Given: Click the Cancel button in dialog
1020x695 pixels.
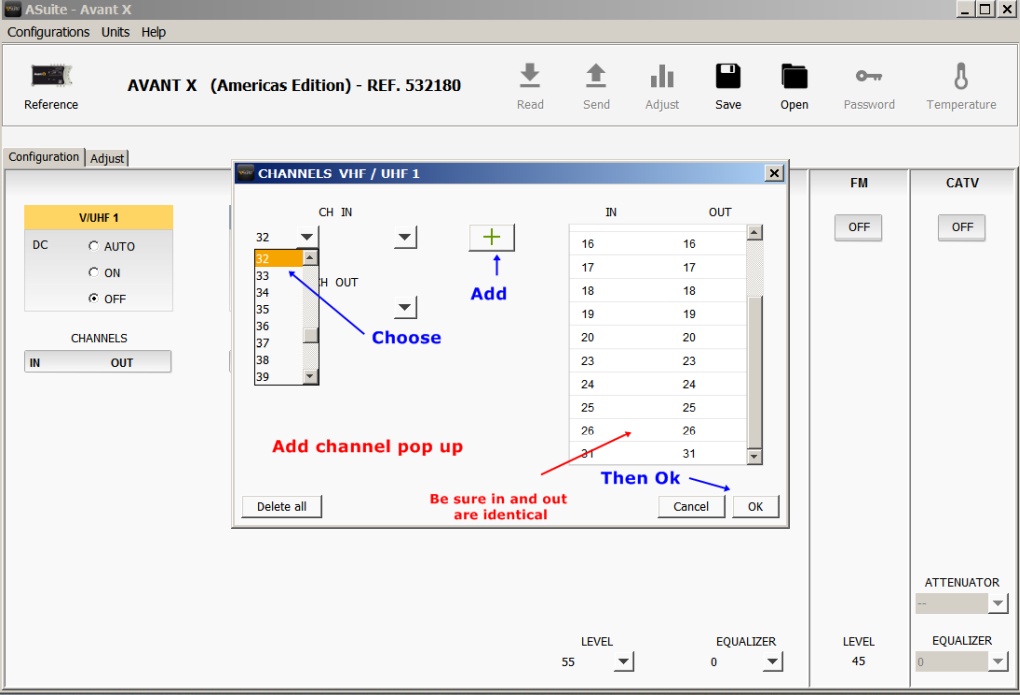Looking at the screenshot, I should click(x=691, y=506).
